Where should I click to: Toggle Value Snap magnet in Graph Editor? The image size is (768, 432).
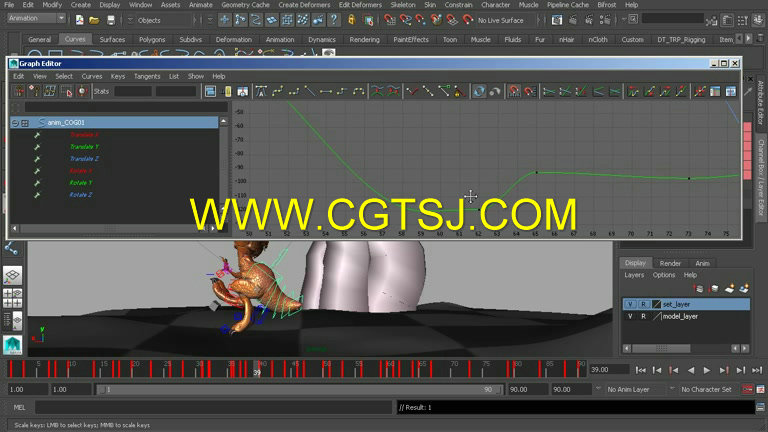[x=530, y=91]
